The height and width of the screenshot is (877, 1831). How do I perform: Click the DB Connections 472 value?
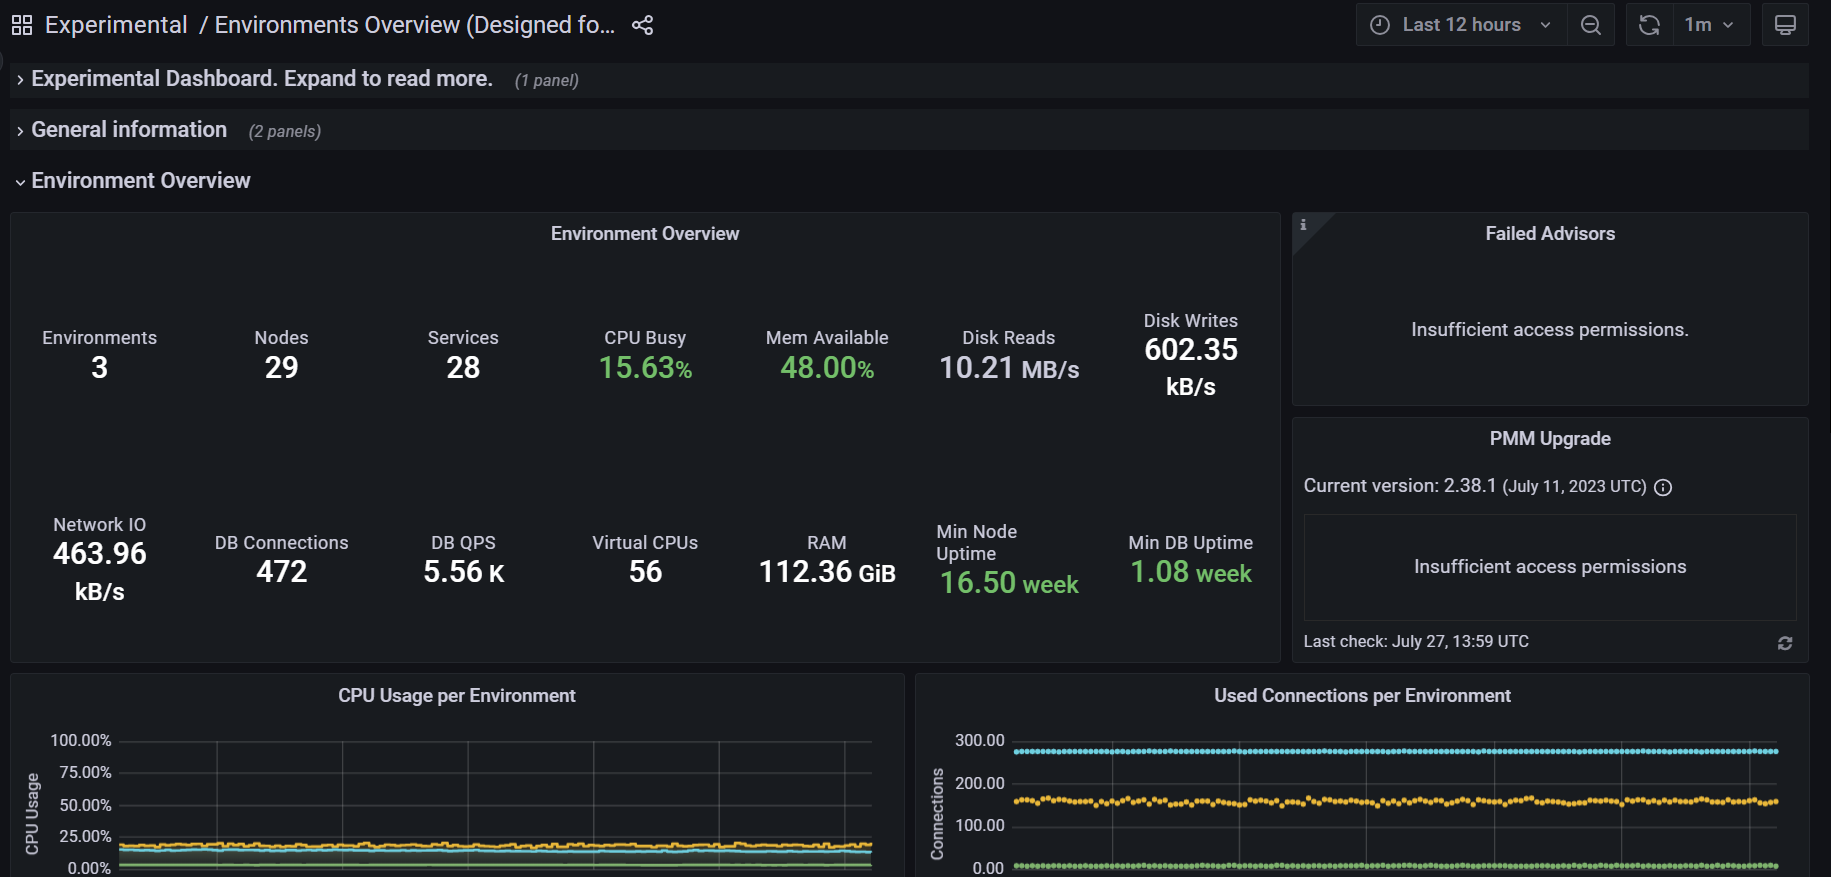tap(281, 571)
